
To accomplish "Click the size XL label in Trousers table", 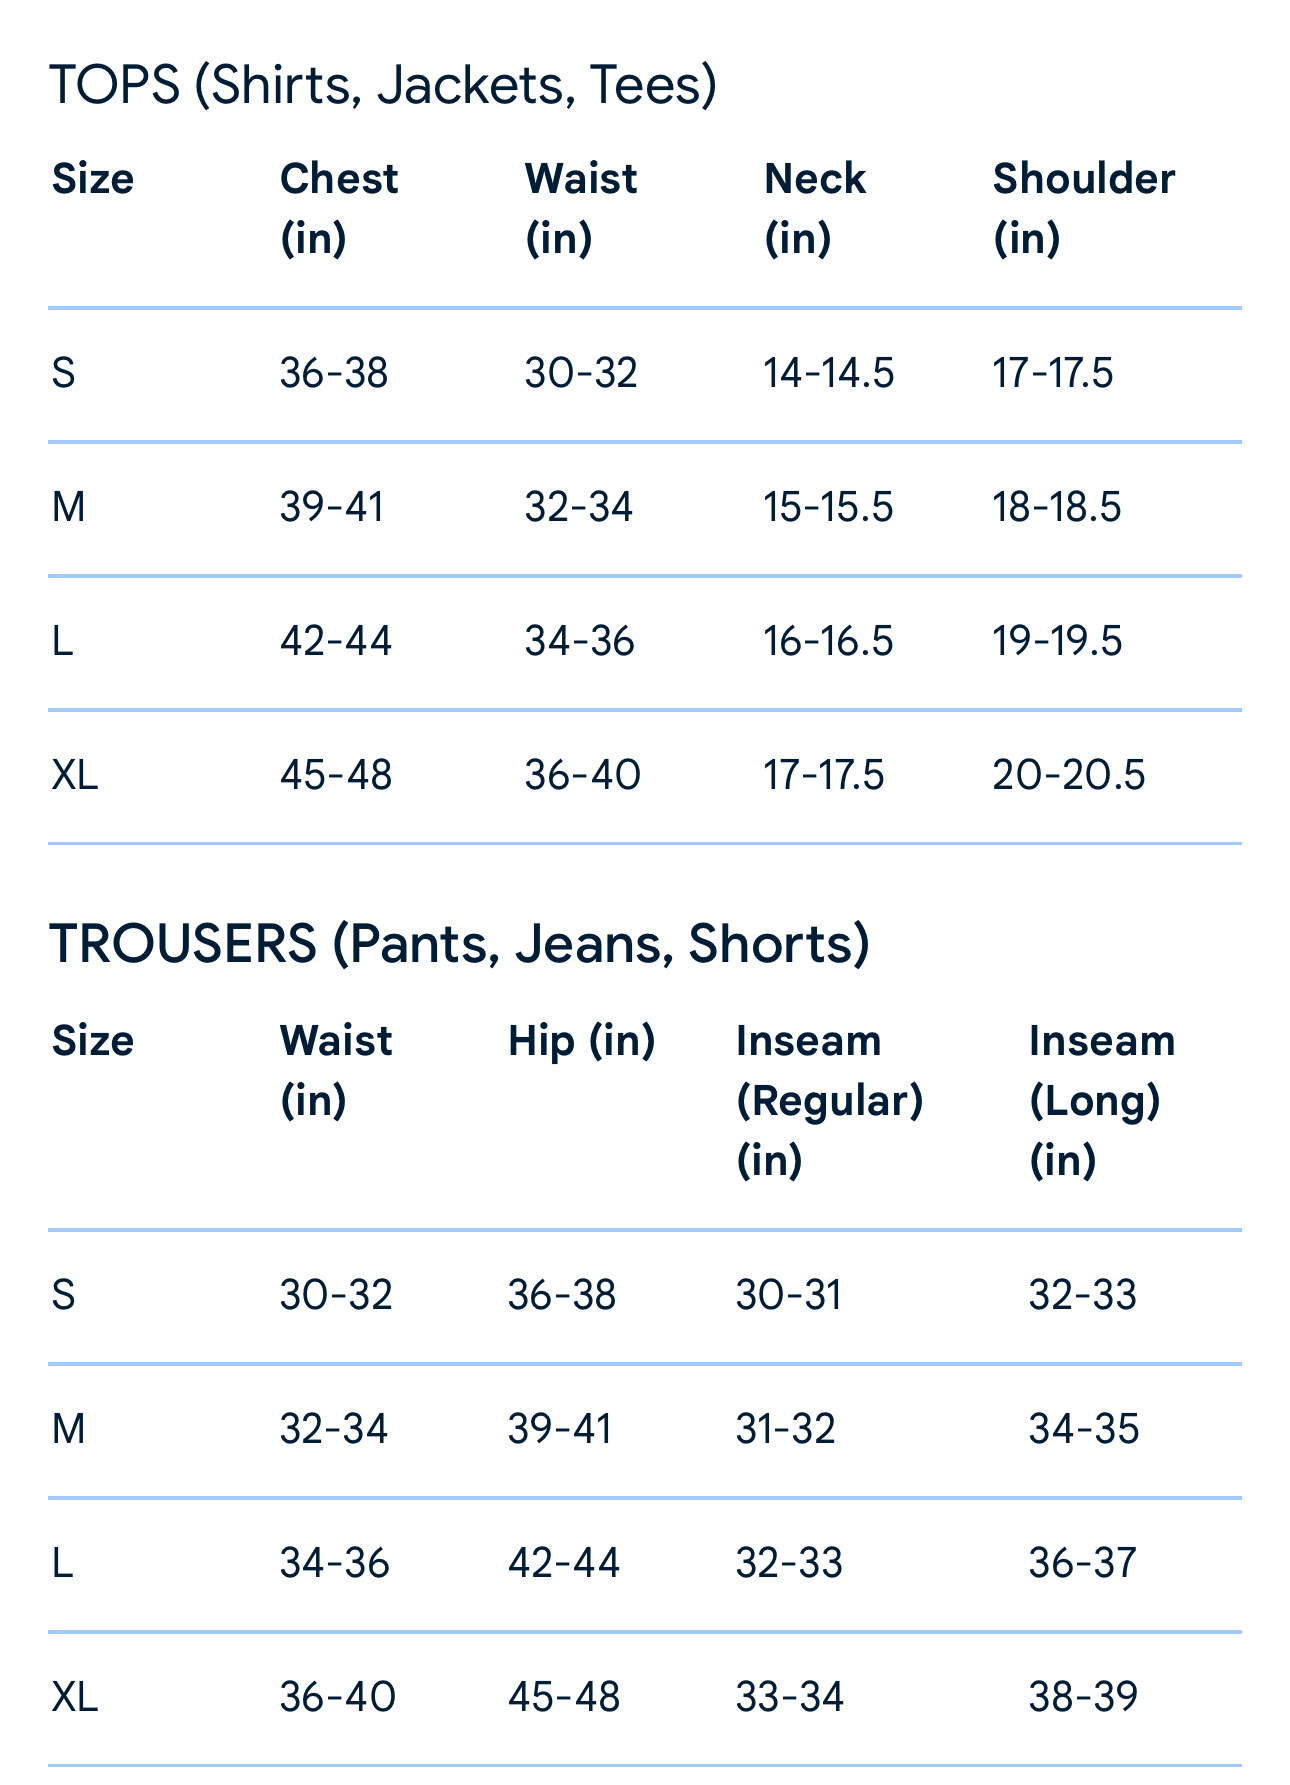I will pos(75,1697).
